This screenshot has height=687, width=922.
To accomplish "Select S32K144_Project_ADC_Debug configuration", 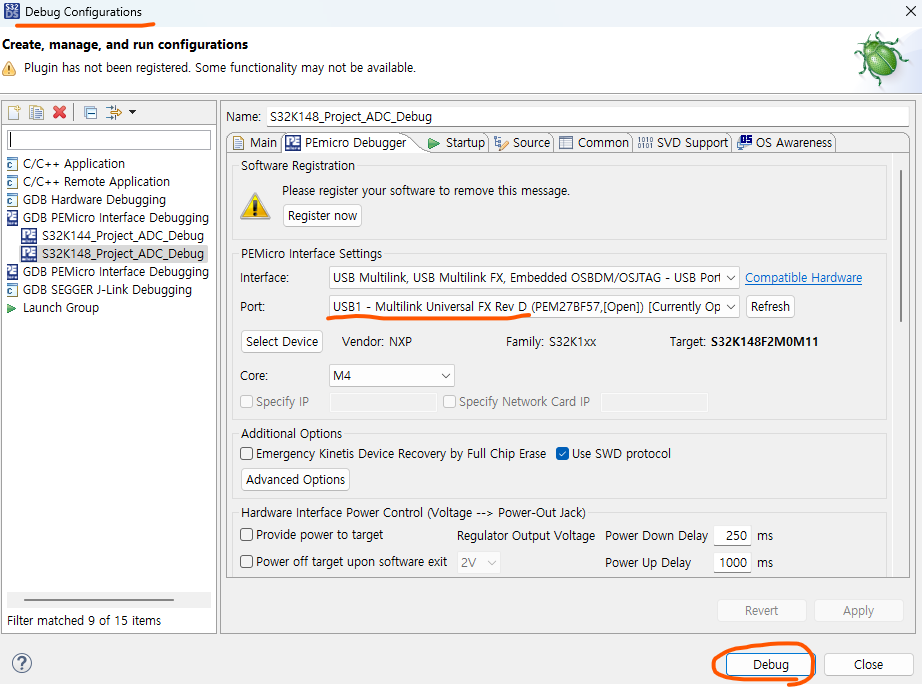I will [x=122, y=236].
